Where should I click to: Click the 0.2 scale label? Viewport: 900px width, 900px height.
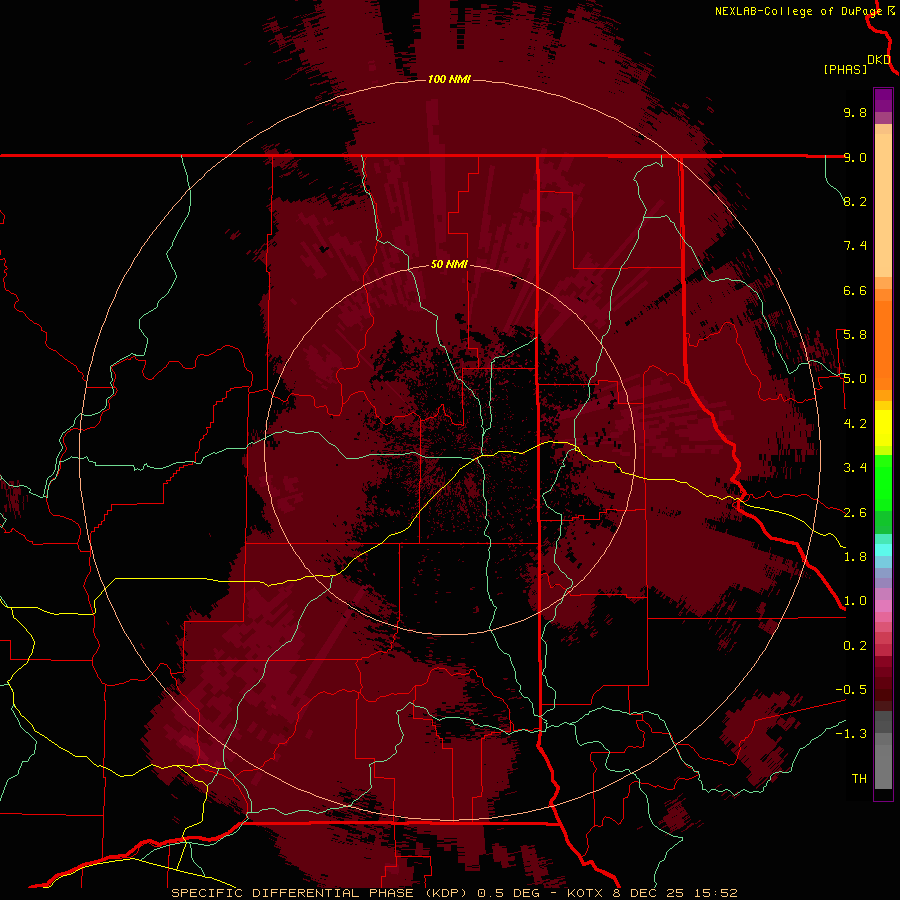[x=855, y=646]
